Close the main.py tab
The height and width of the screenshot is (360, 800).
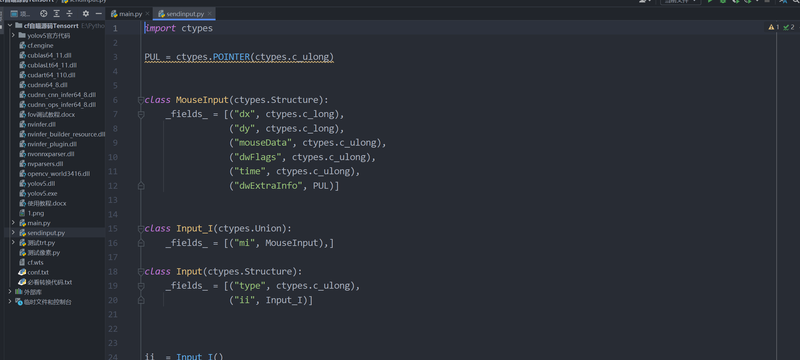(147, 14)
